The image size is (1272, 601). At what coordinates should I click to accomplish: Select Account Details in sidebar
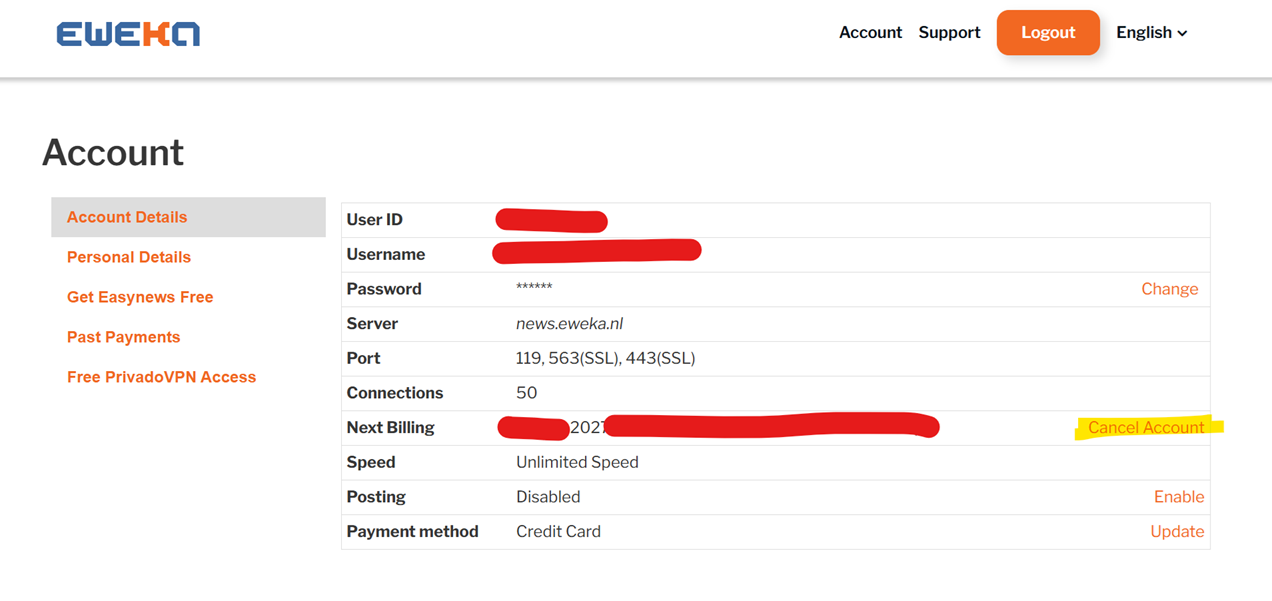[127, 217]
